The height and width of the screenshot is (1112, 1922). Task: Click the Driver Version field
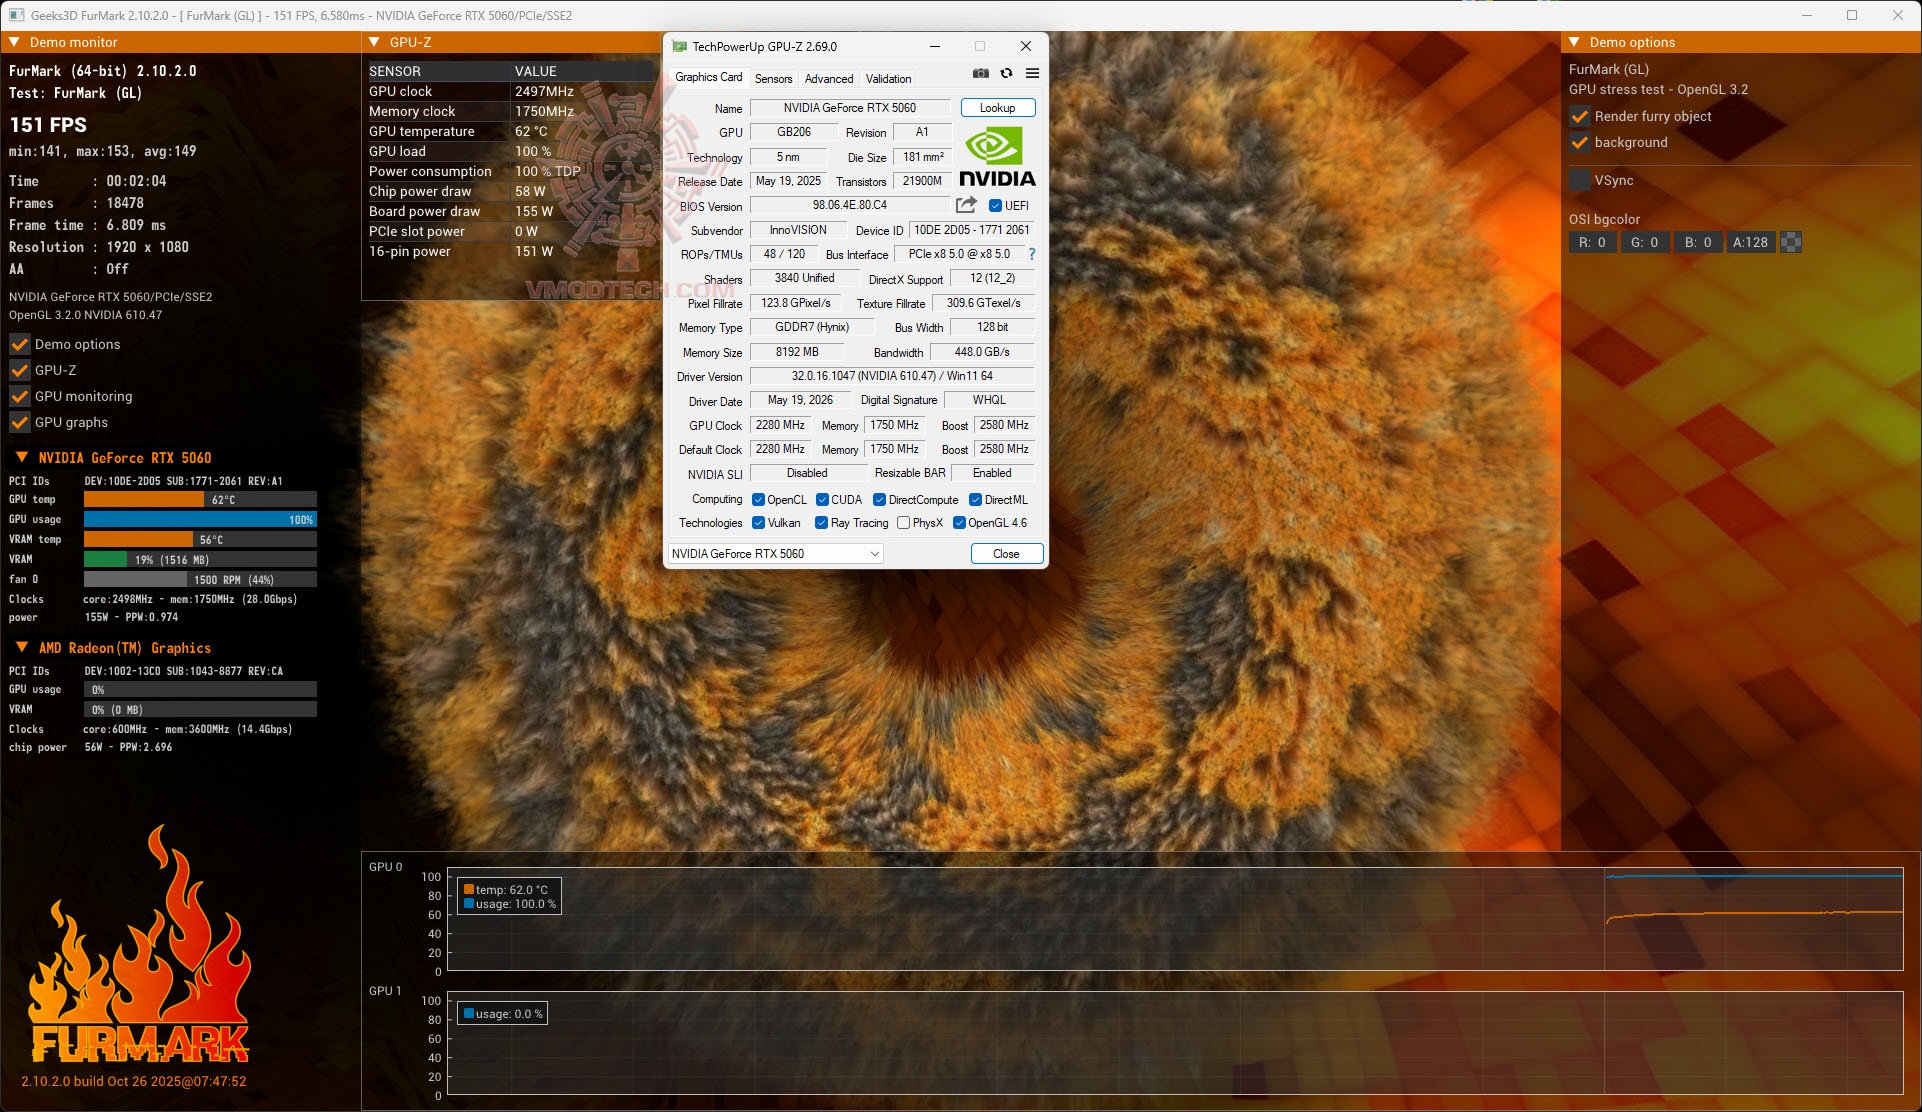click(892, 376)
